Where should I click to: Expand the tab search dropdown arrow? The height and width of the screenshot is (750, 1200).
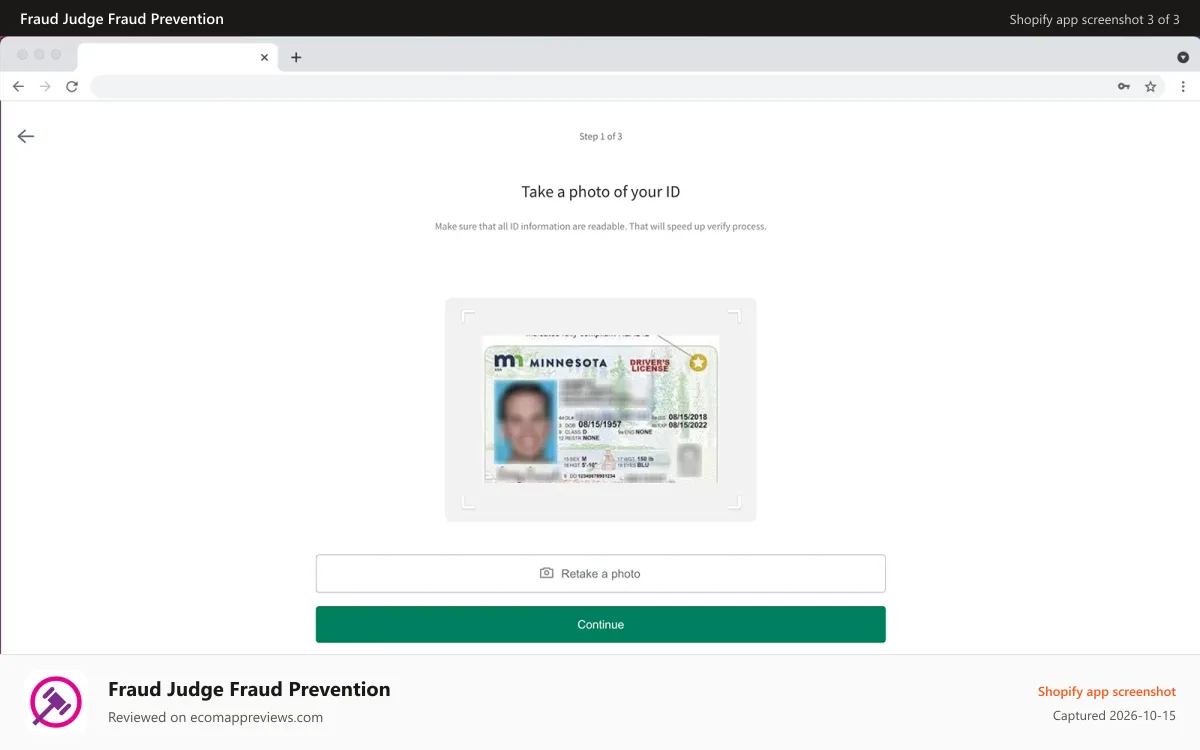click(1183, 57)
